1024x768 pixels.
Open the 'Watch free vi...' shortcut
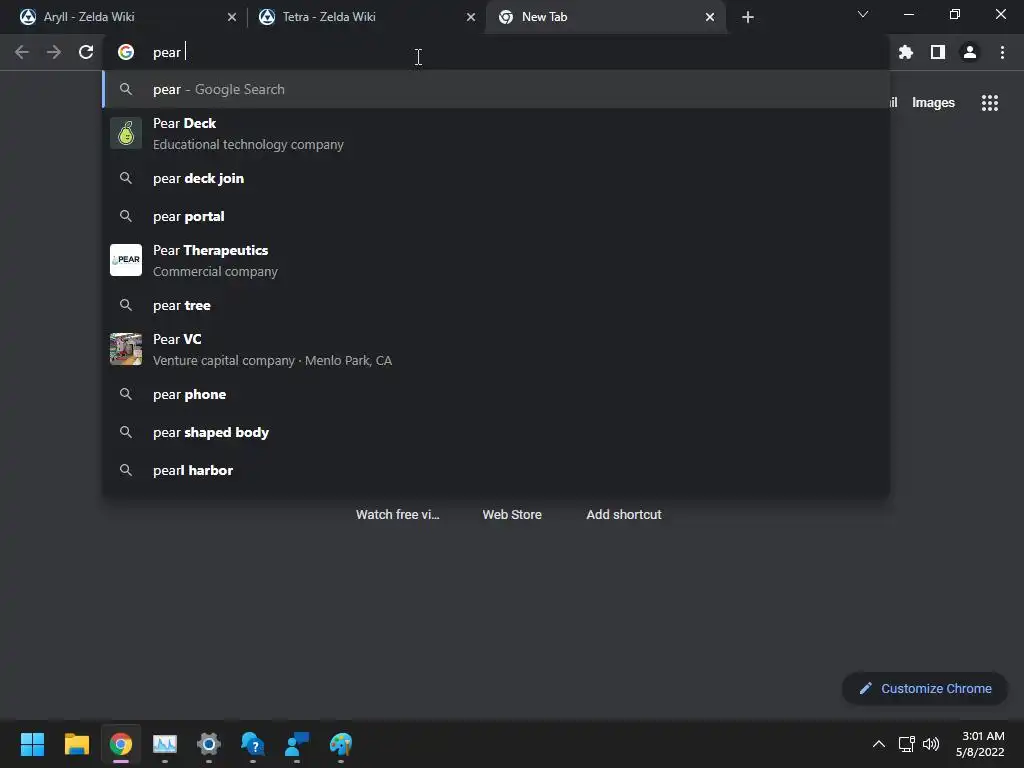pyautogui.click(x=398, y=515)
